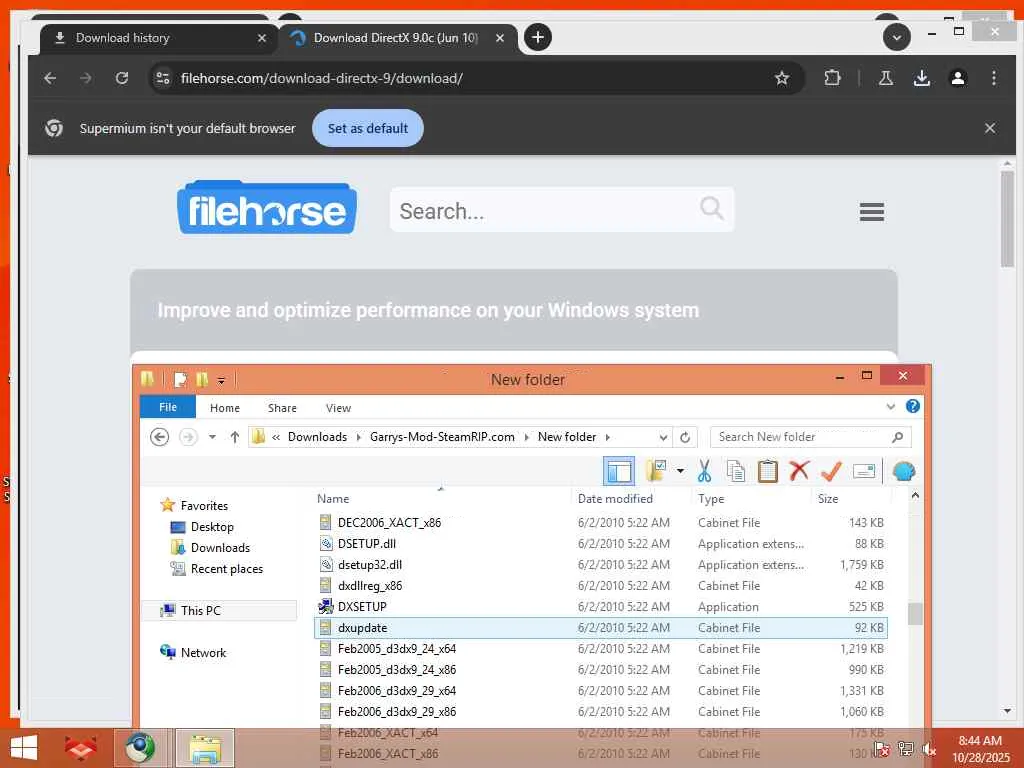Screen dimensions: 1024x768
Task: Click the Copy pages icon
Action: point(736,471)
